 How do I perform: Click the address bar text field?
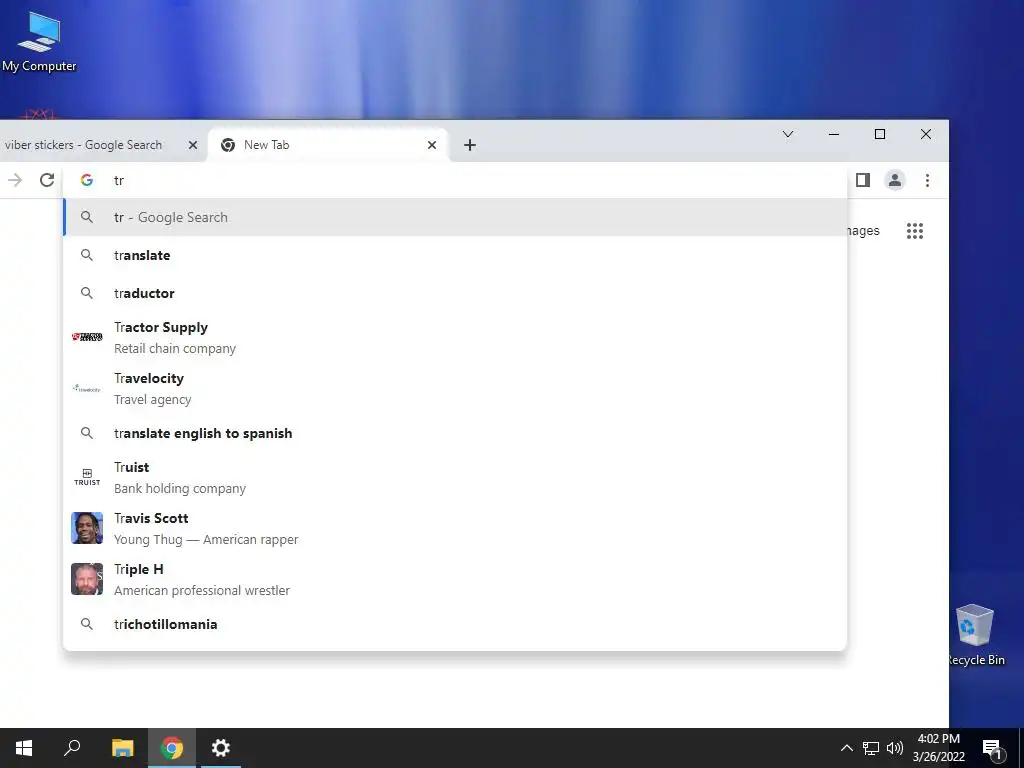tap(457, 180)
